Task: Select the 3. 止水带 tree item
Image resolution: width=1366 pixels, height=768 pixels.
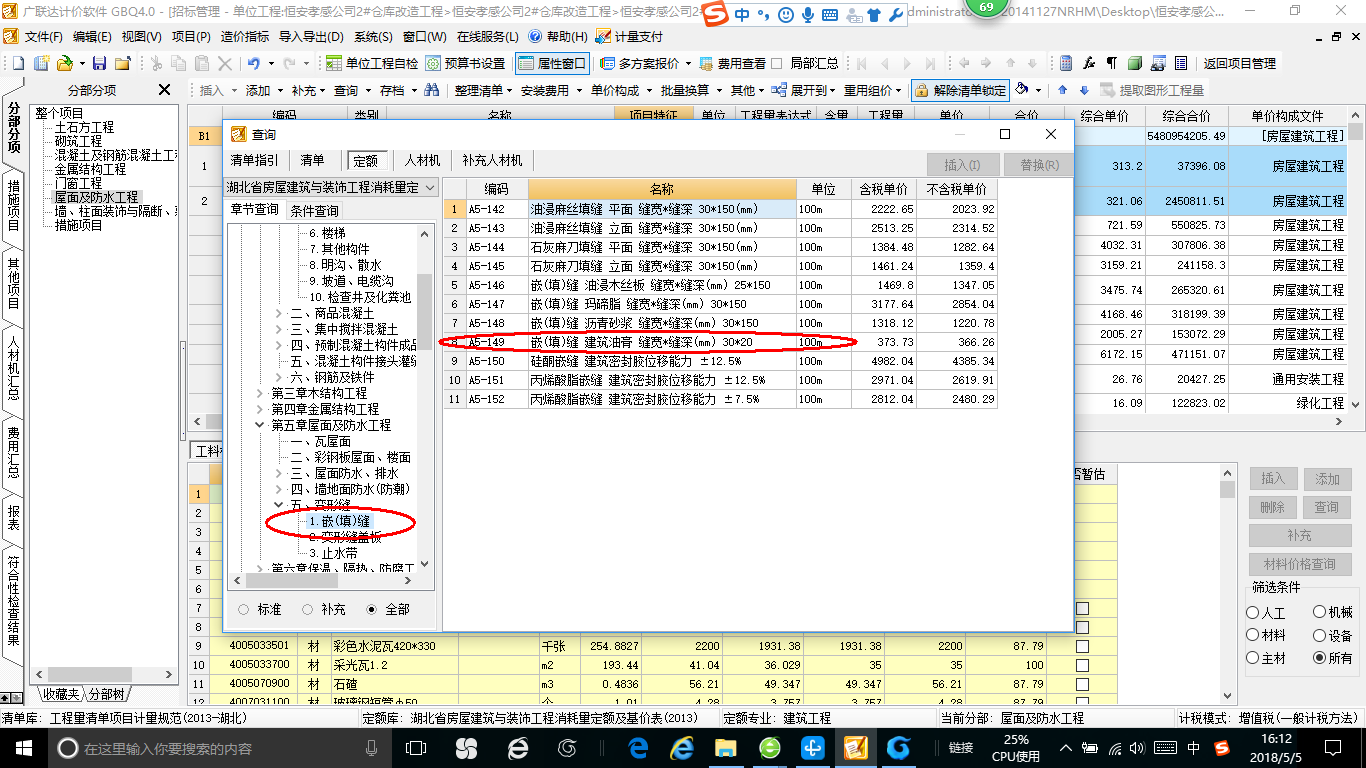Action: pos(334,552)
